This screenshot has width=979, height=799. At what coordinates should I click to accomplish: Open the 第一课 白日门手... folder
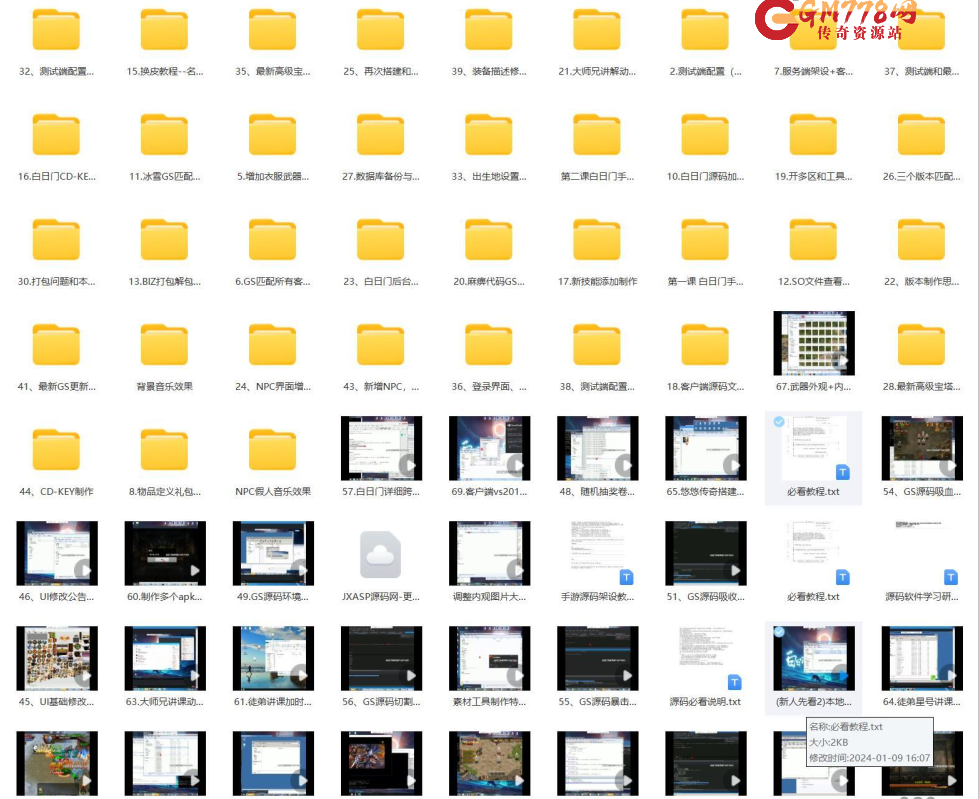click(x=705, y=239)
